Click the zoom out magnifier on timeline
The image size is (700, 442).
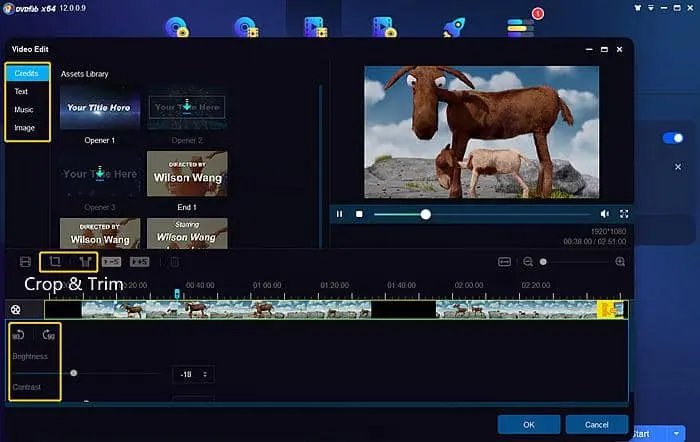528,262
